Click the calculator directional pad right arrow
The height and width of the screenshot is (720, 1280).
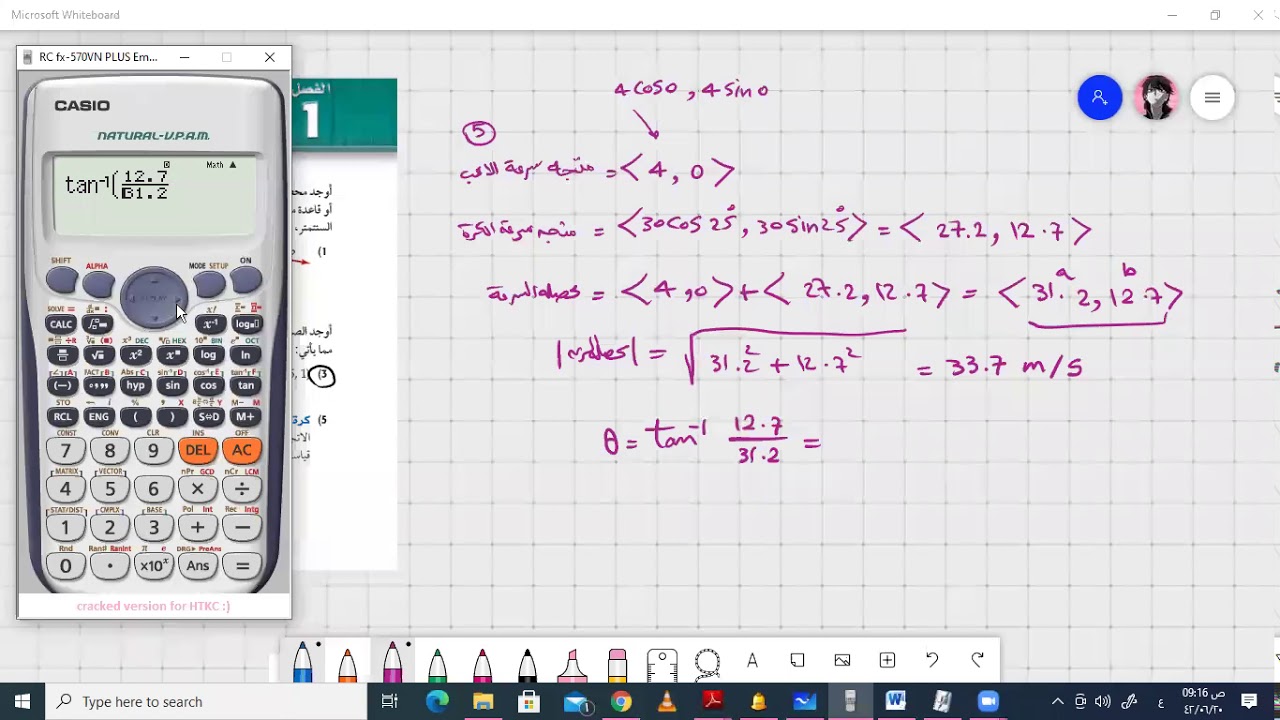coord(180,298)
